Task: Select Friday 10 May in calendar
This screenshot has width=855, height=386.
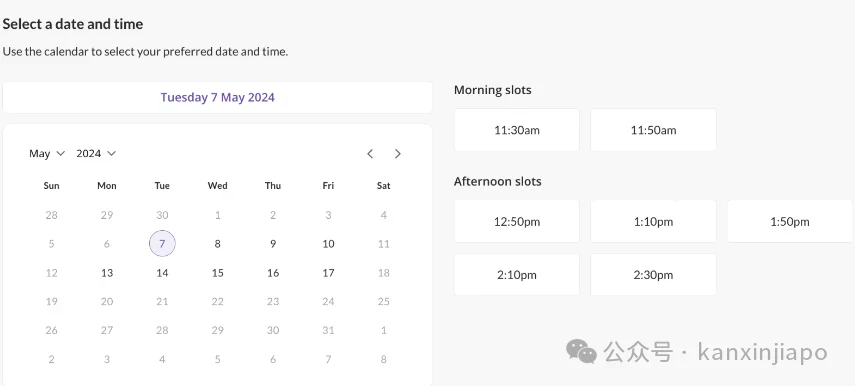Action: pos(328,244)
